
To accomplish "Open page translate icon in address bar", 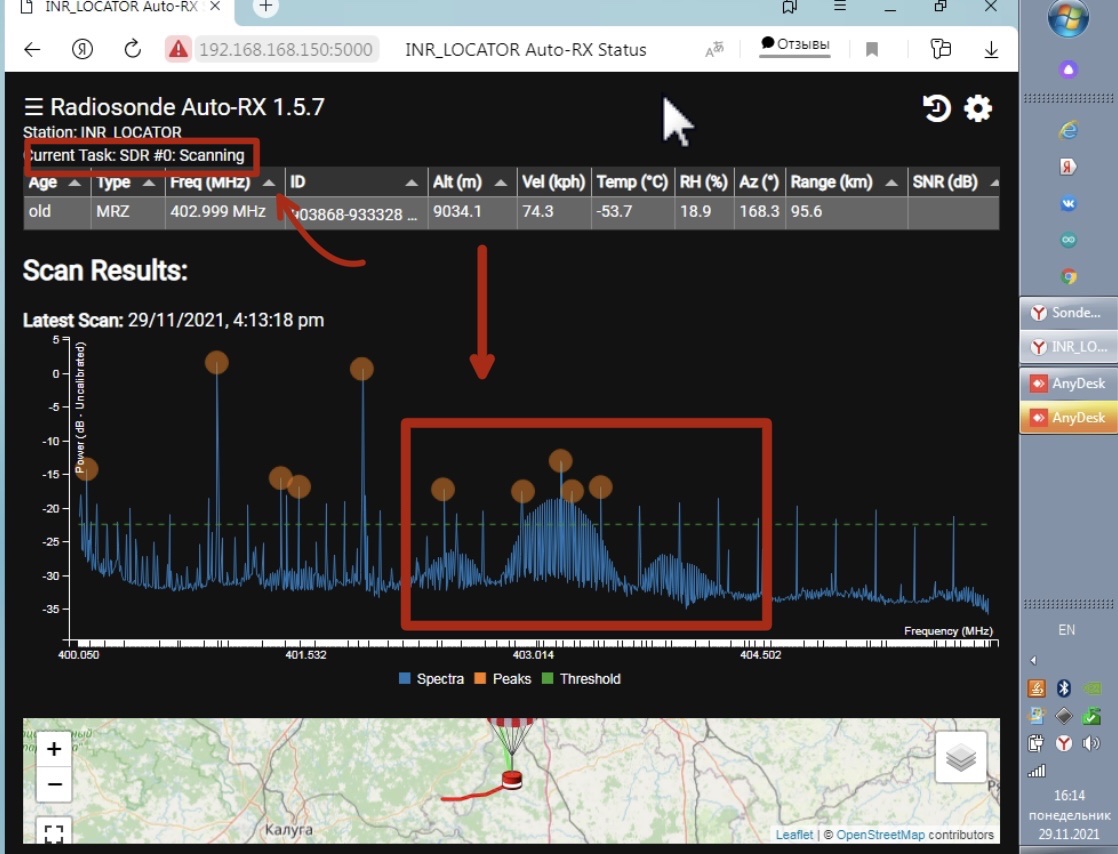I will (x=714, y=49).
